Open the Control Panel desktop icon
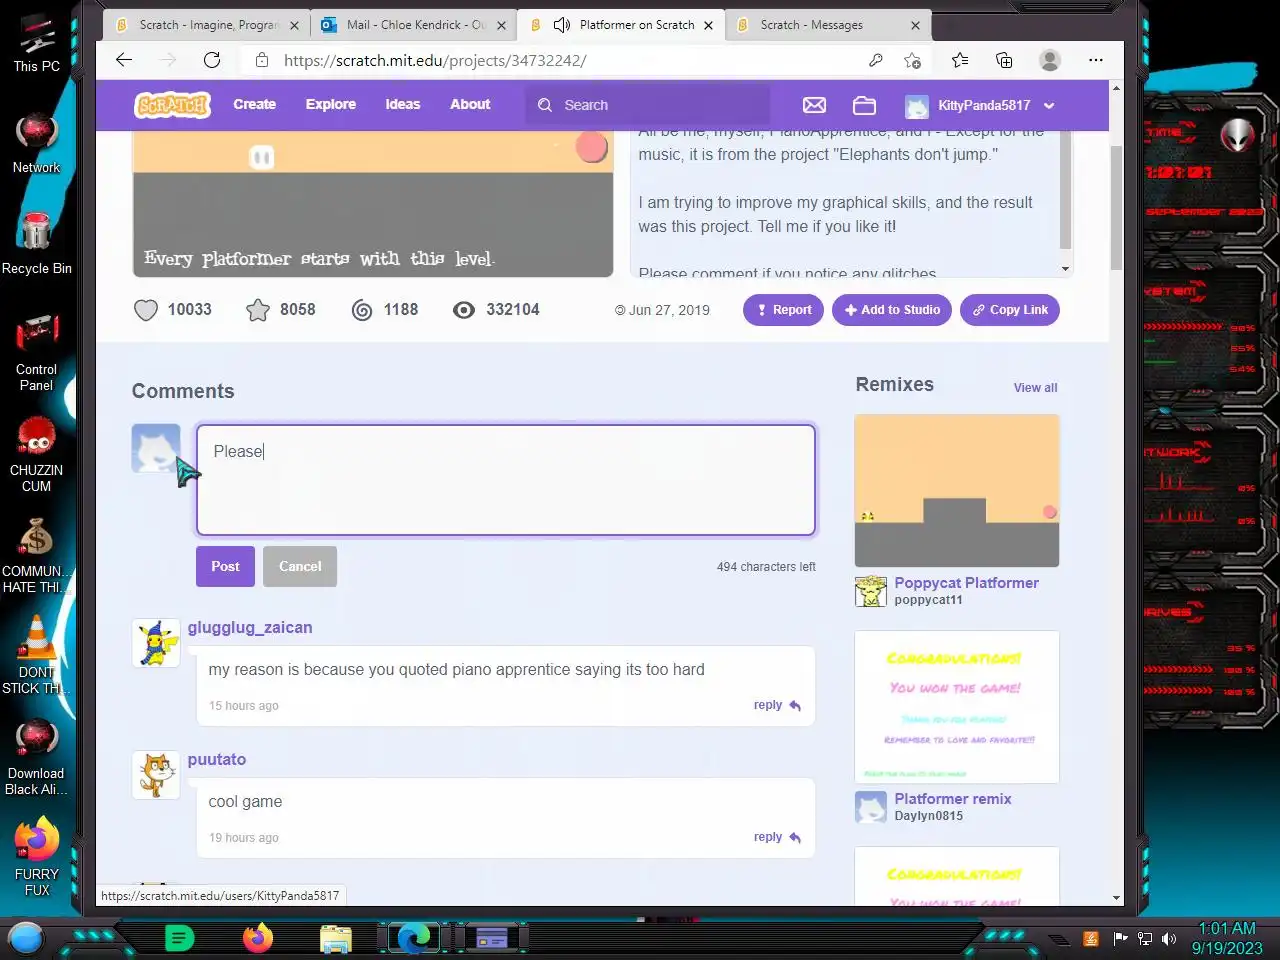 pos(37,352)
